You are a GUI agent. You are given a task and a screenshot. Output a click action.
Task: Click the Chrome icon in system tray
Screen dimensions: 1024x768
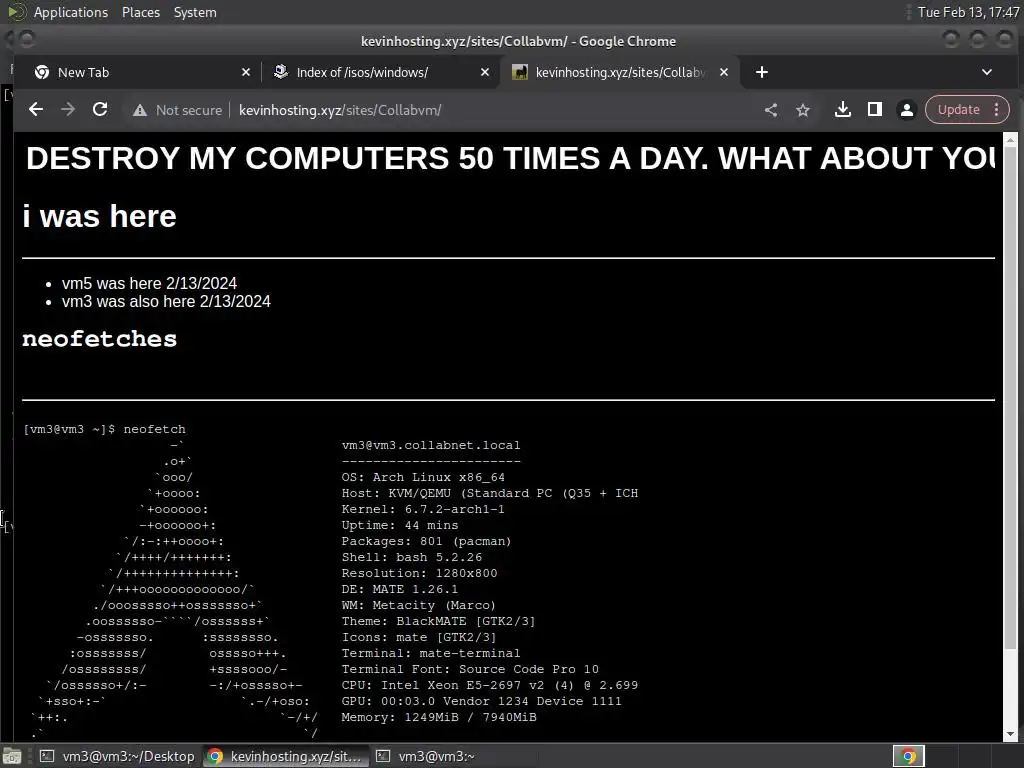tap(908, 756)
